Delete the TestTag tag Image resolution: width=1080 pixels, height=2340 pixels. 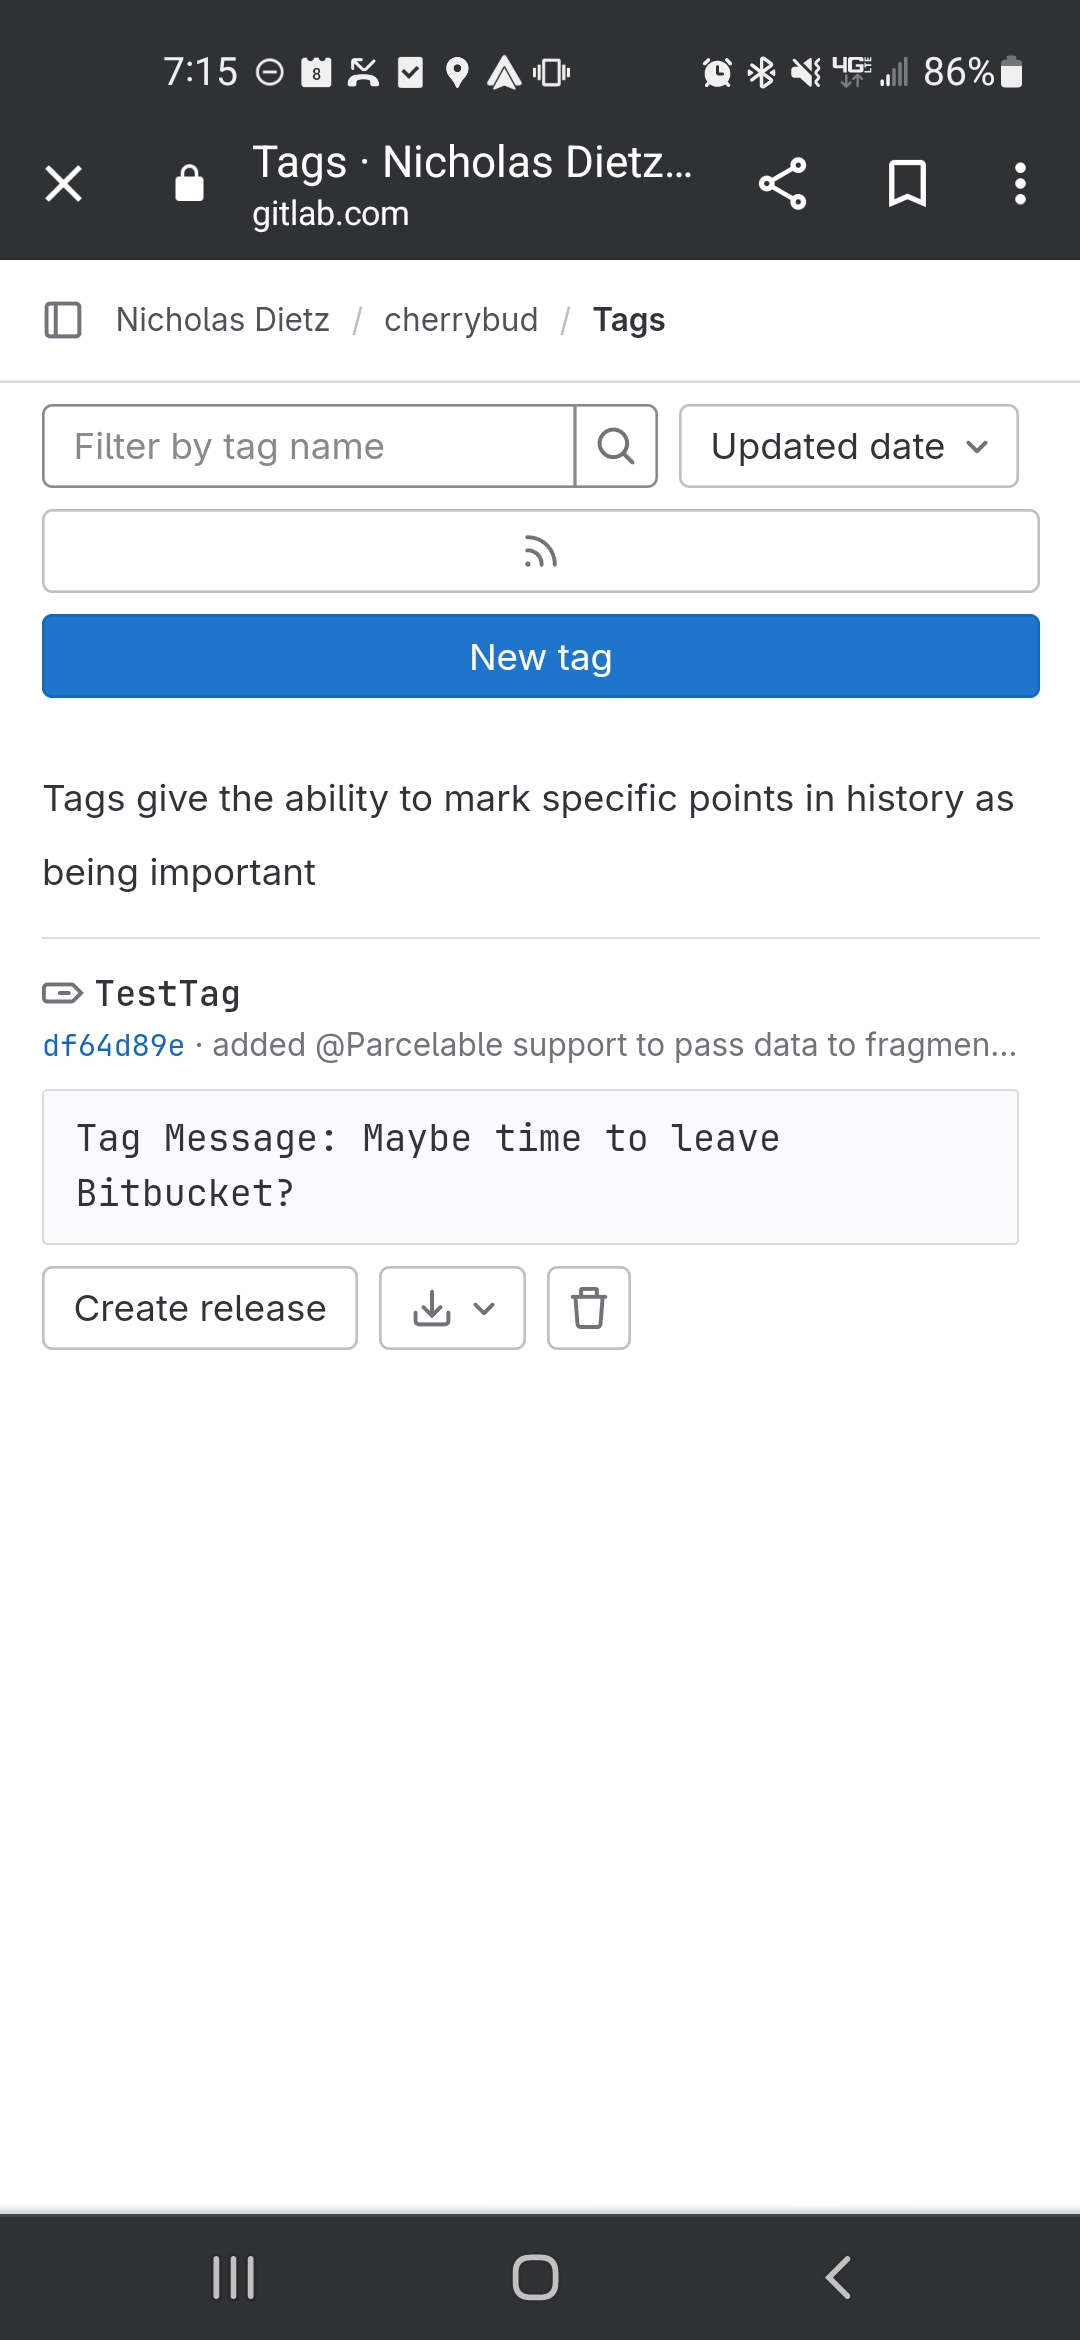pos(588,1308)
